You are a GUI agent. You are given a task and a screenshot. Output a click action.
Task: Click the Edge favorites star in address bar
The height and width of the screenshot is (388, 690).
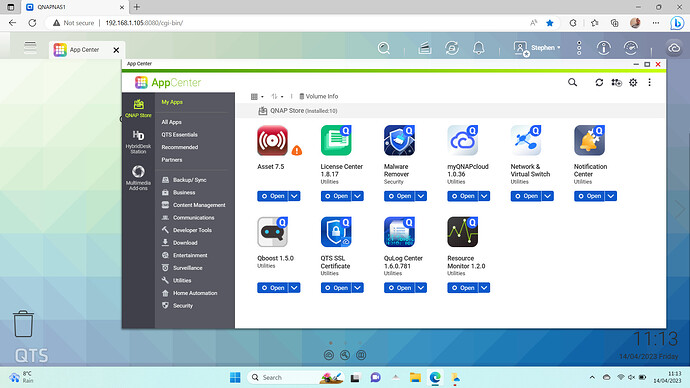550,23
